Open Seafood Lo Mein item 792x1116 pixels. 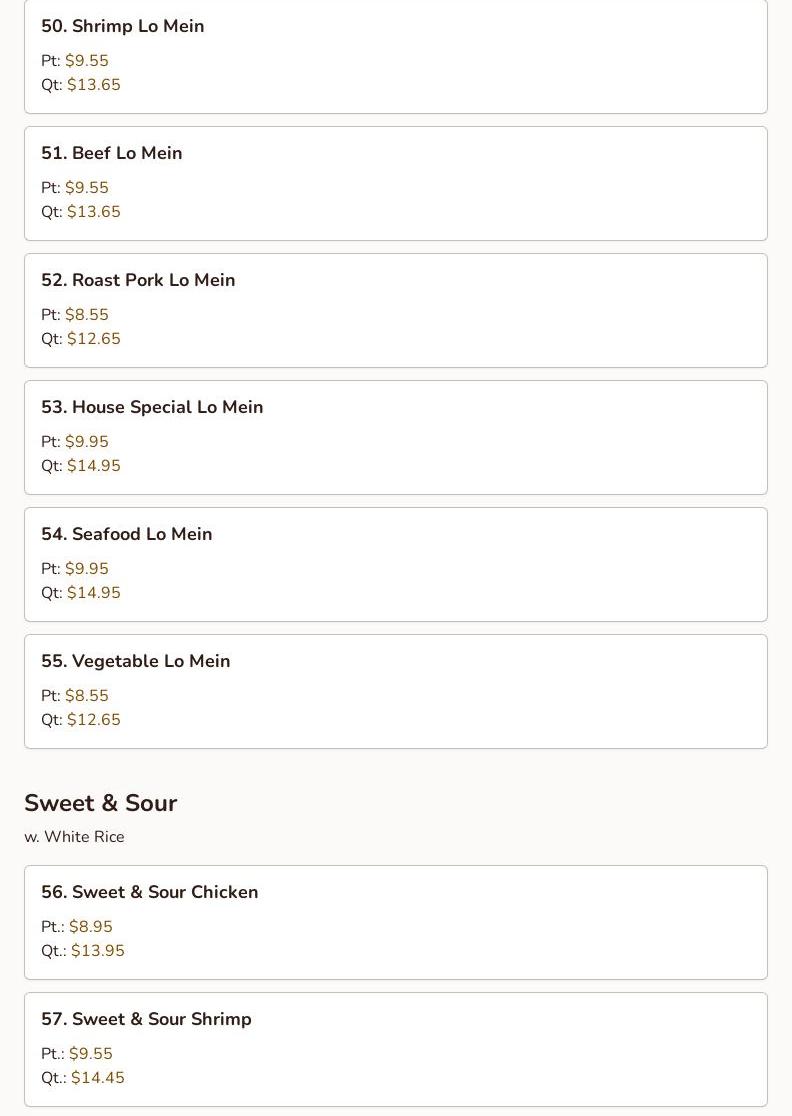pos(126,535)
